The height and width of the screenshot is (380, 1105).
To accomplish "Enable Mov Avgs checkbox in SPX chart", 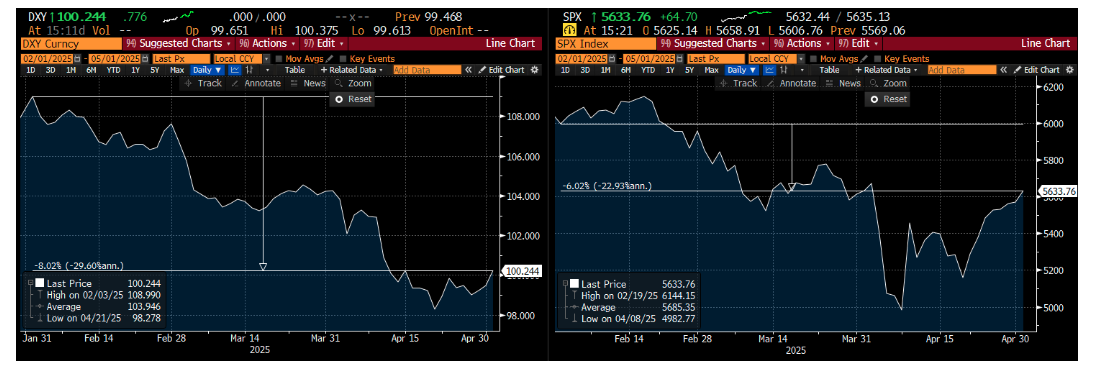I will pyautogui.click(x=813, y=59).
